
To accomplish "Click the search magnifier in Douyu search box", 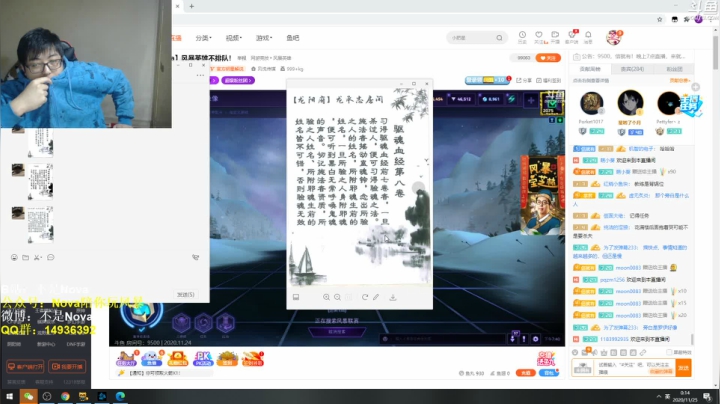I will (499, 38).
